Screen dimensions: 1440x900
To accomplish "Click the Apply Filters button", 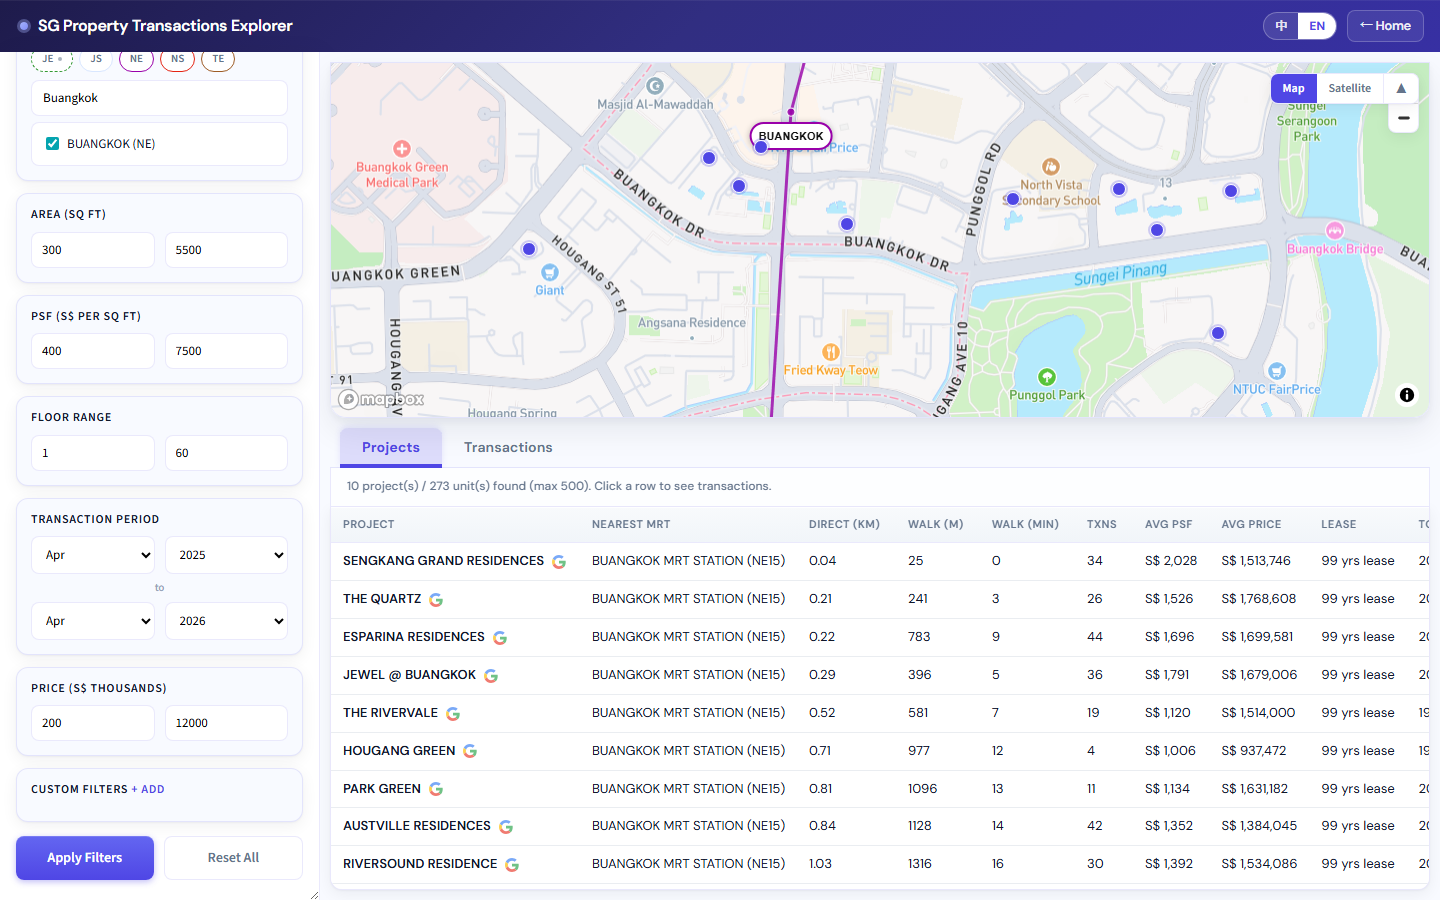I will point(85,858).
